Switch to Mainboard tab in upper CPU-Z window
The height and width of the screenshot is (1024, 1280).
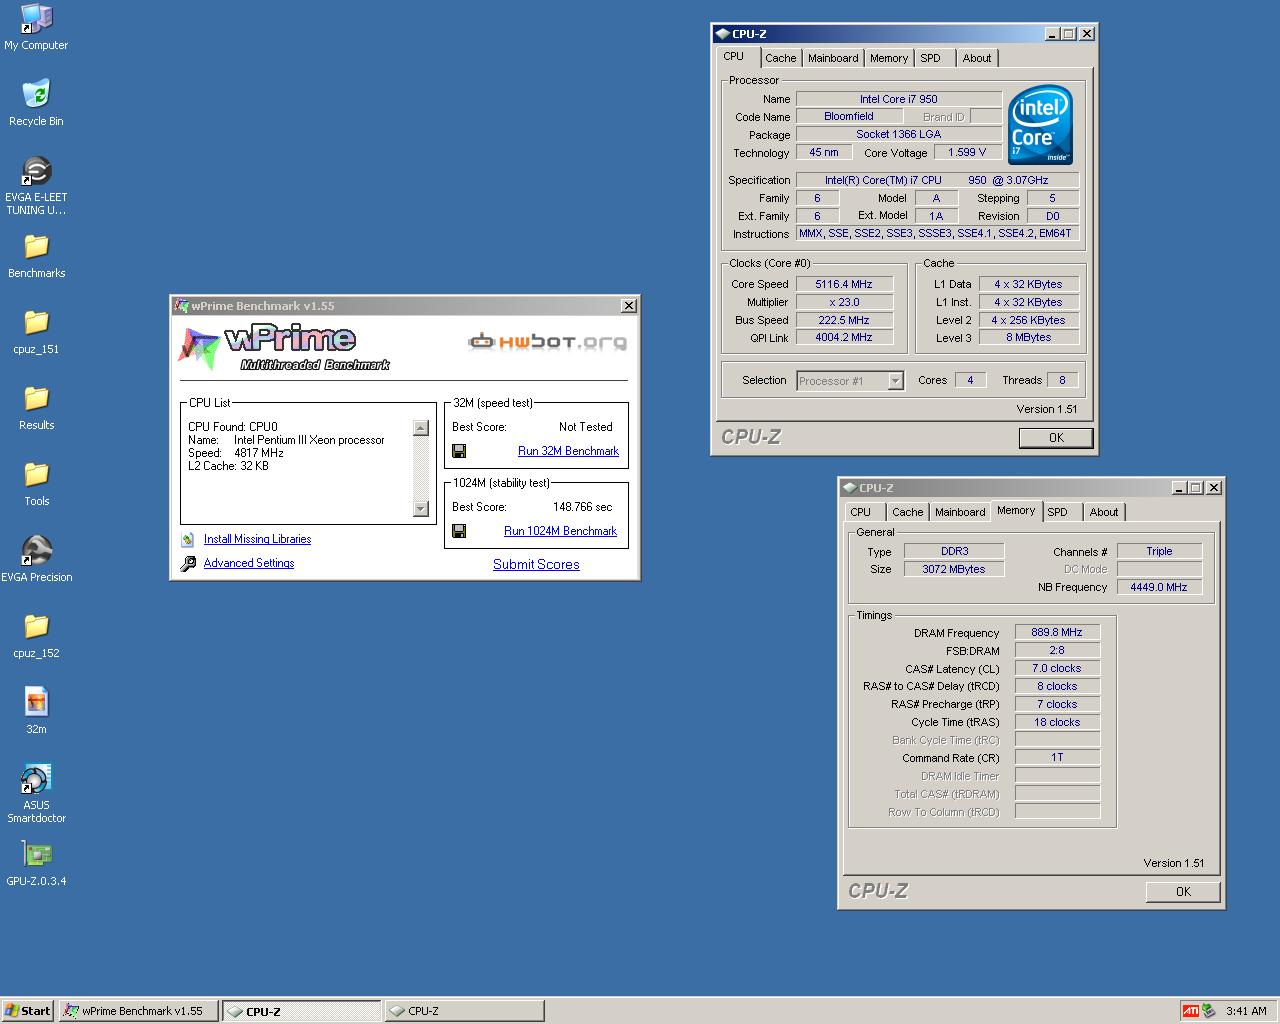(833, 58)
